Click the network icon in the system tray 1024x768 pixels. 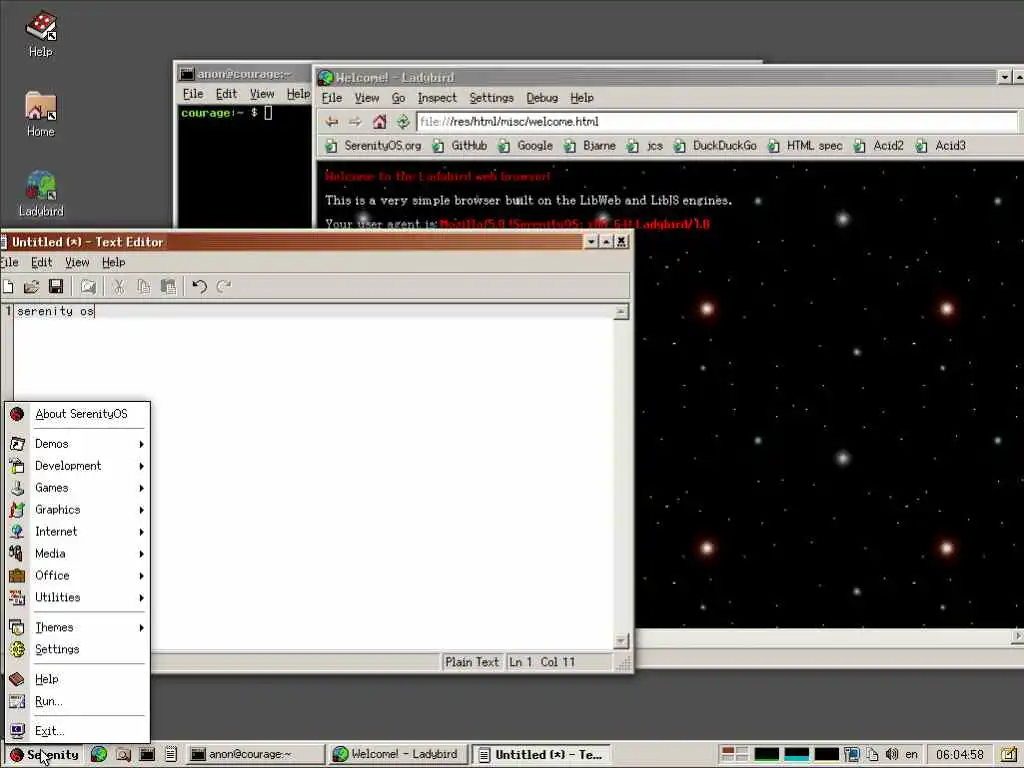pos(852,754)
